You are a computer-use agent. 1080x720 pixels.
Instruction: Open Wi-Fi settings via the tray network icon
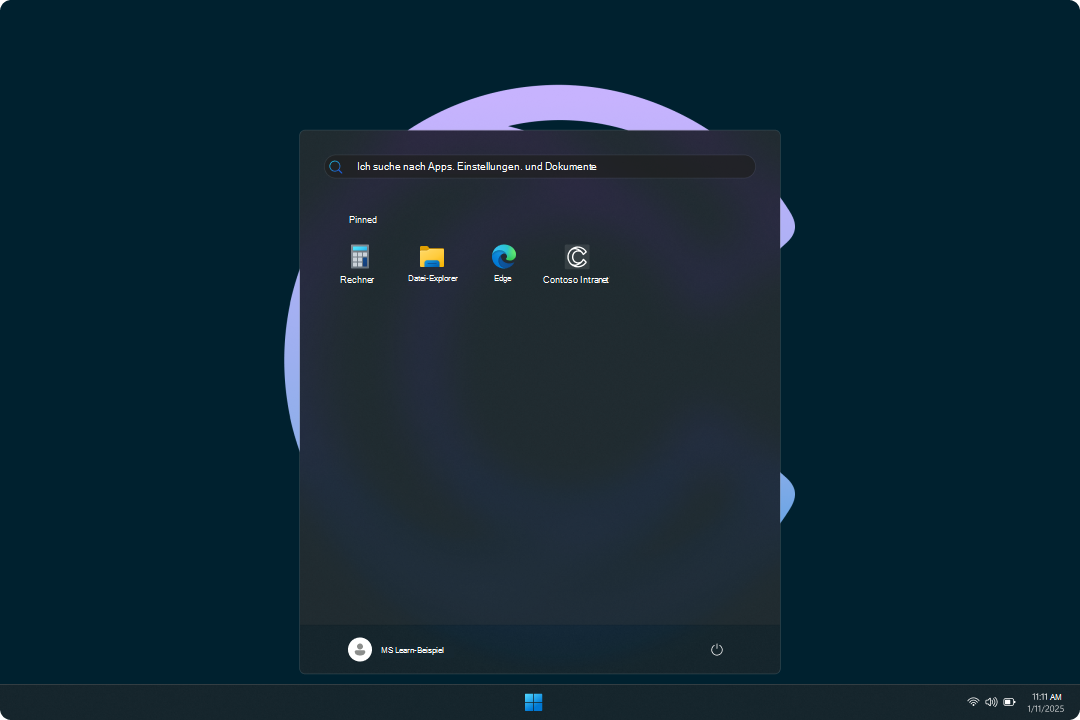[x=973, y=701]
